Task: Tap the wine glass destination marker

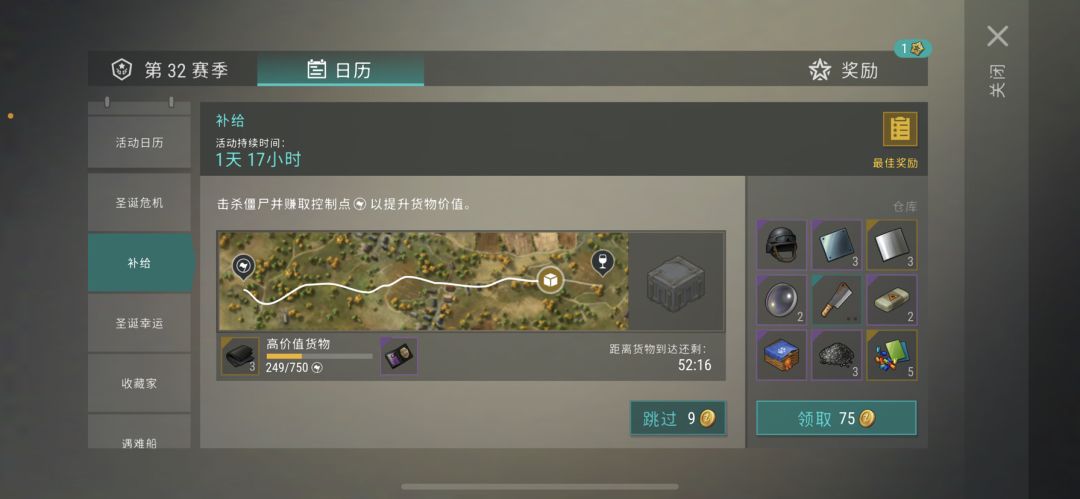Action: (603, 263)
